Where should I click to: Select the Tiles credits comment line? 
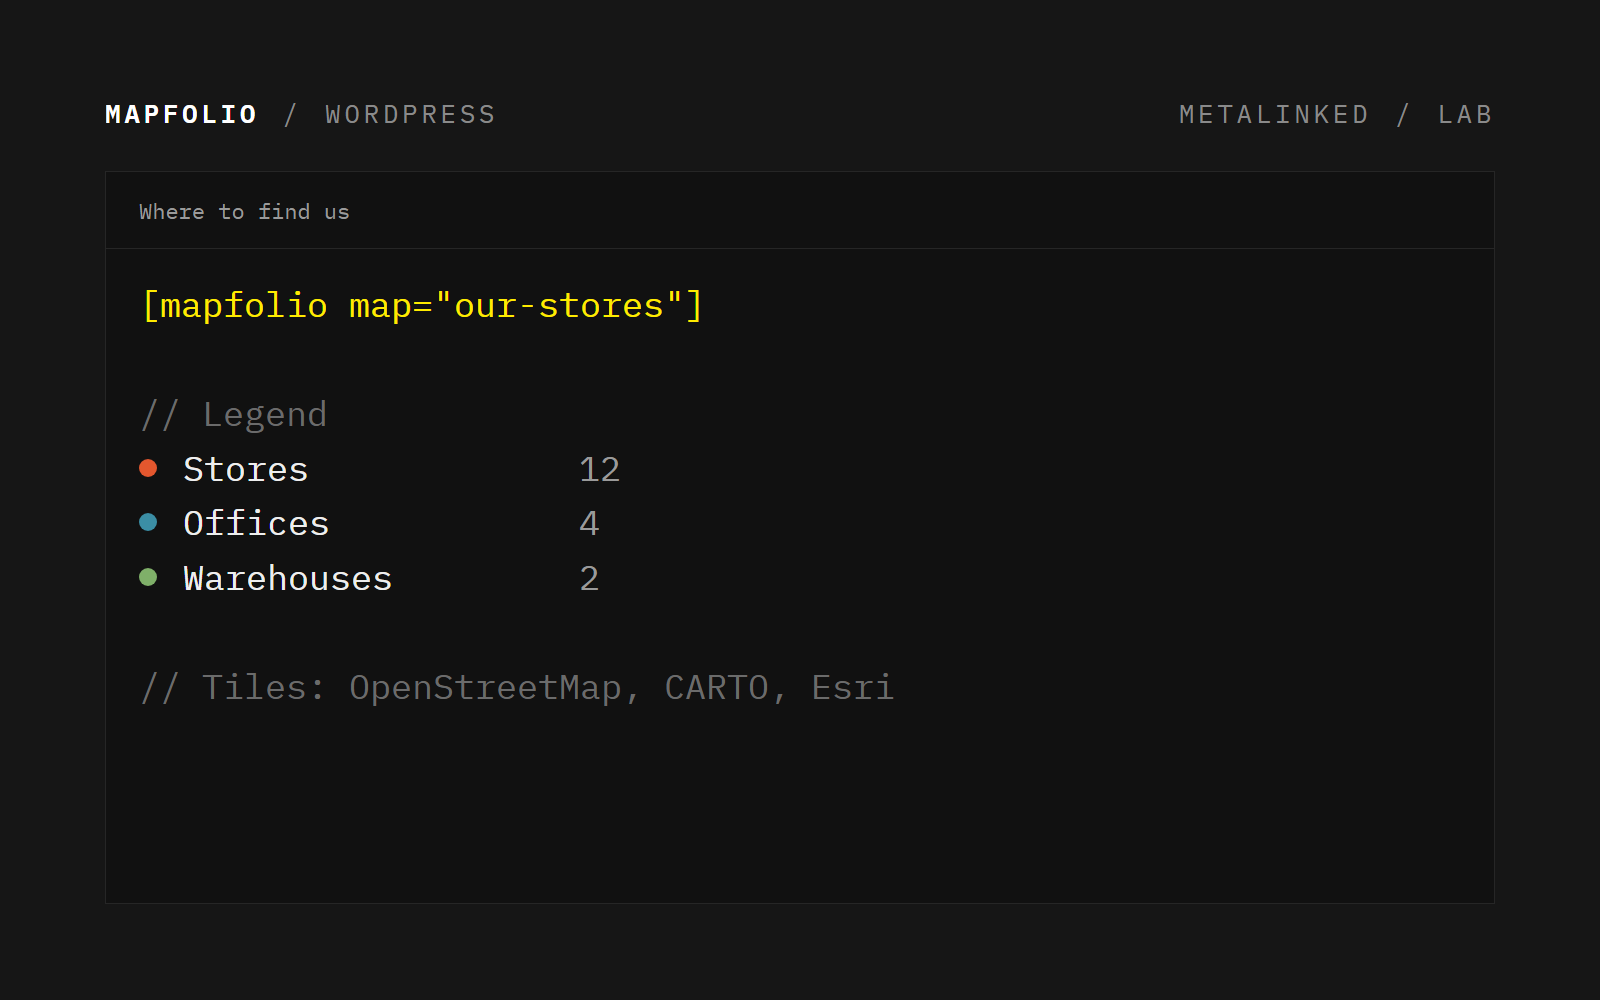(x=517, y=687)
